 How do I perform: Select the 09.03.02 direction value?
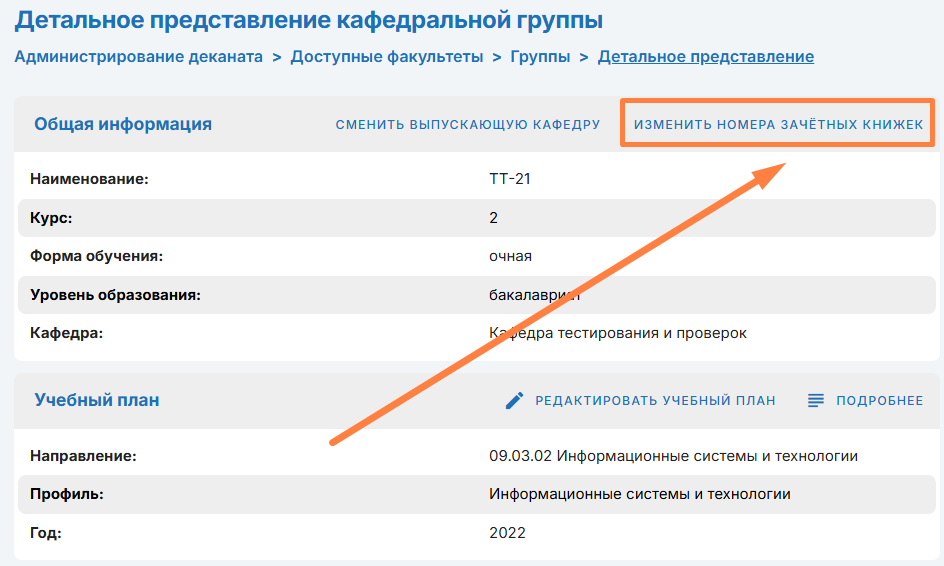coord(673,456)
